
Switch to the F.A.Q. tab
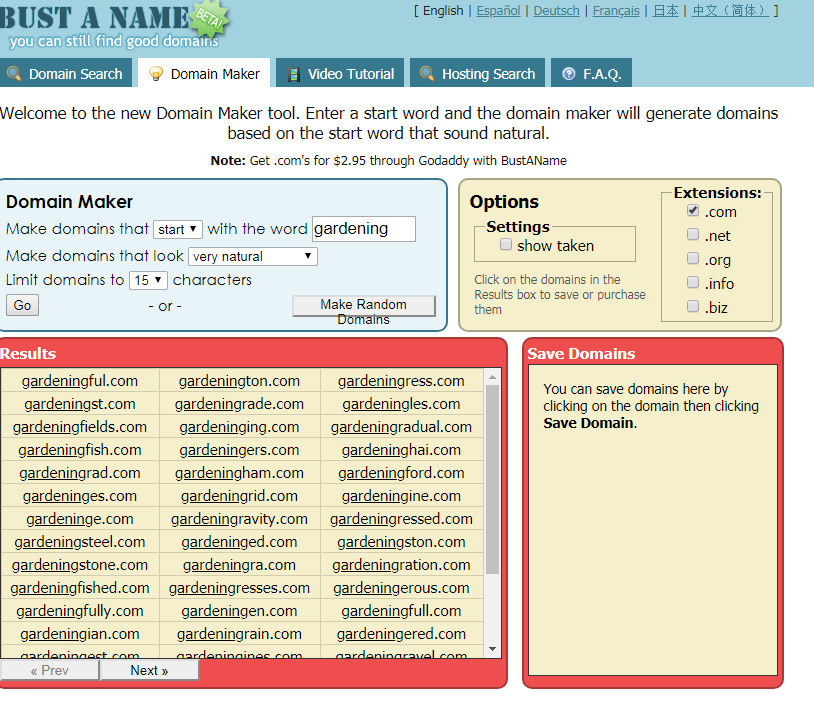(x=590, y=72)
